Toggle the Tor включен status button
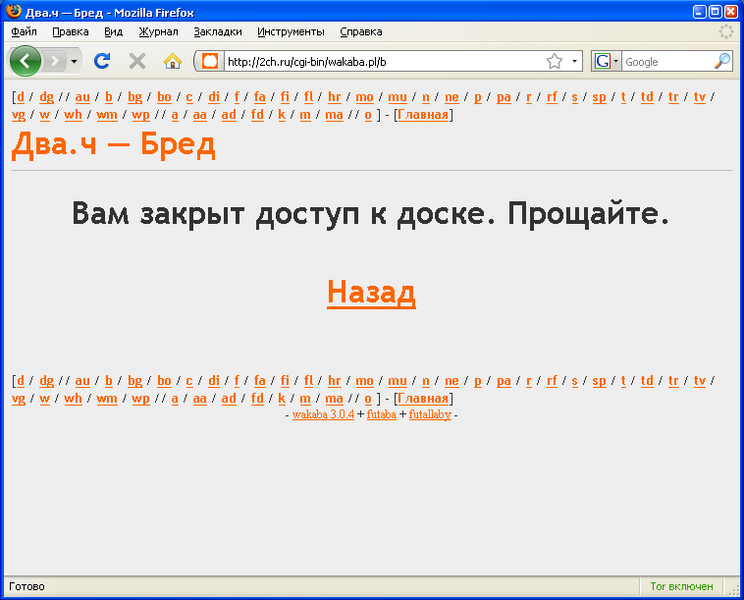744x600 pixels. [x=681, y=586]
